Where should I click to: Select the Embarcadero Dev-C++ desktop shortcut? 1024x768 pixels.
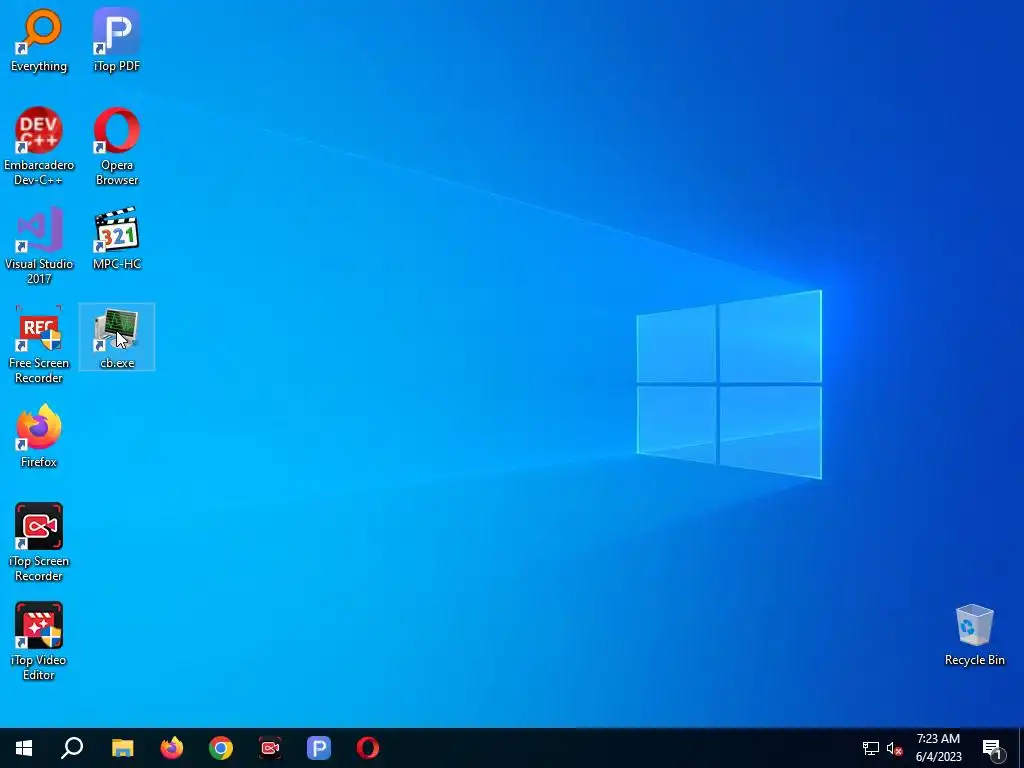coord(39,146)
